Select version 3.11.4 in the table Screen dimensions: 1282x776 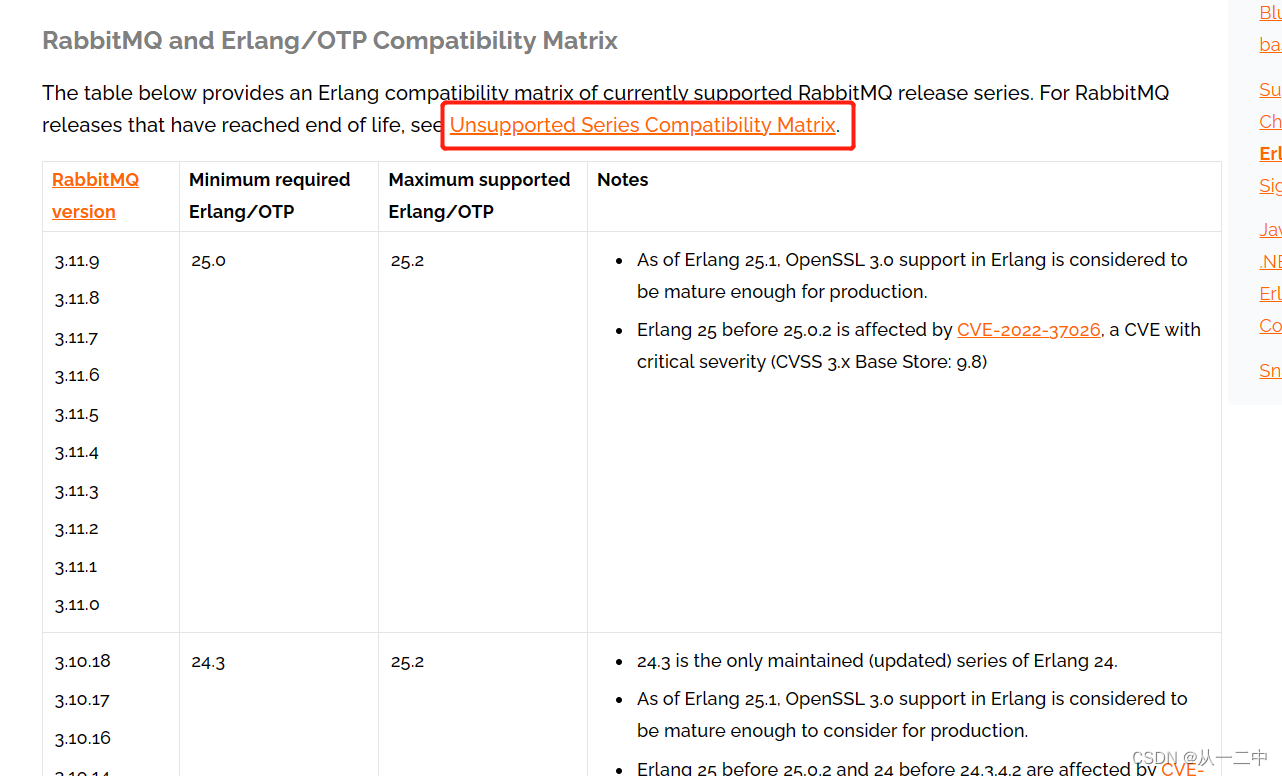click(x=77, y=452)
